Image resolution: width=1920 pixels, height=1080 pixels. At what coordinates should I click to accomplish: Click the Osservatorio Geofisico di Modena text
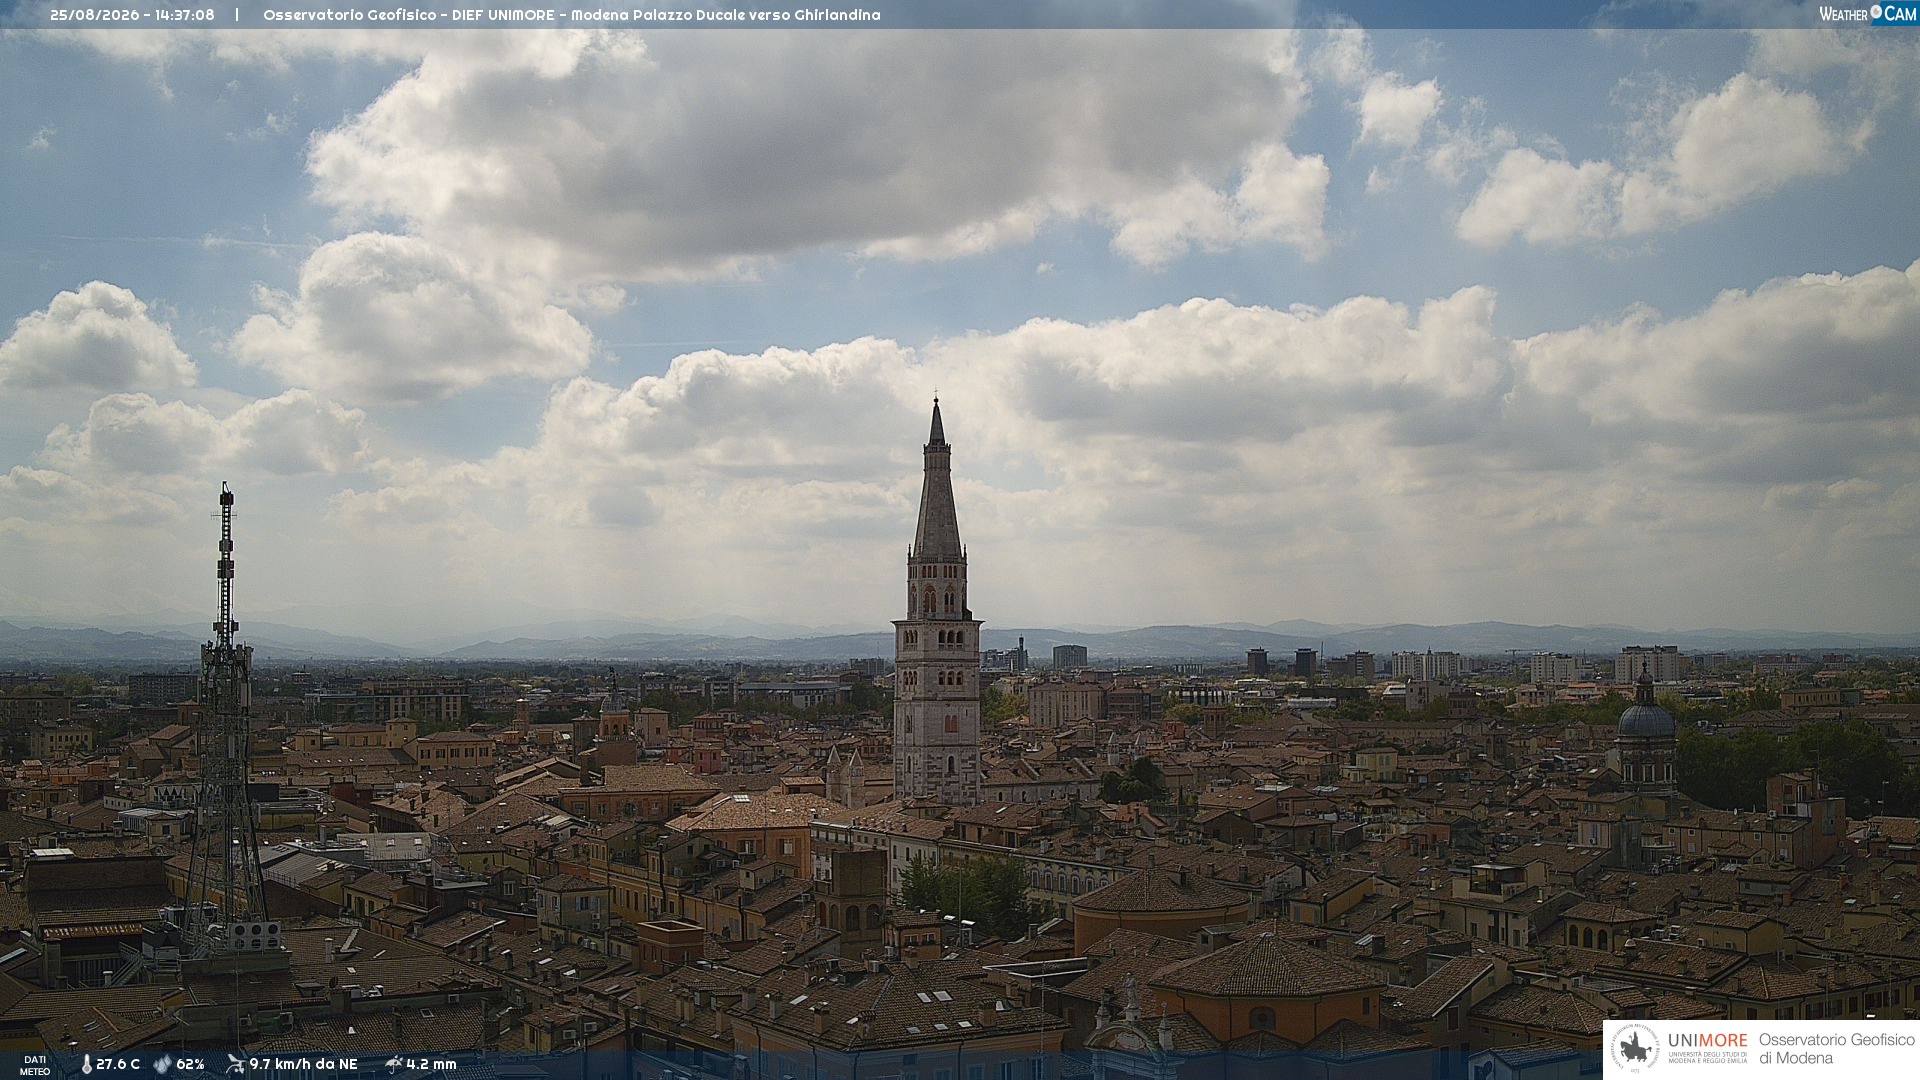[1836, 1049]
